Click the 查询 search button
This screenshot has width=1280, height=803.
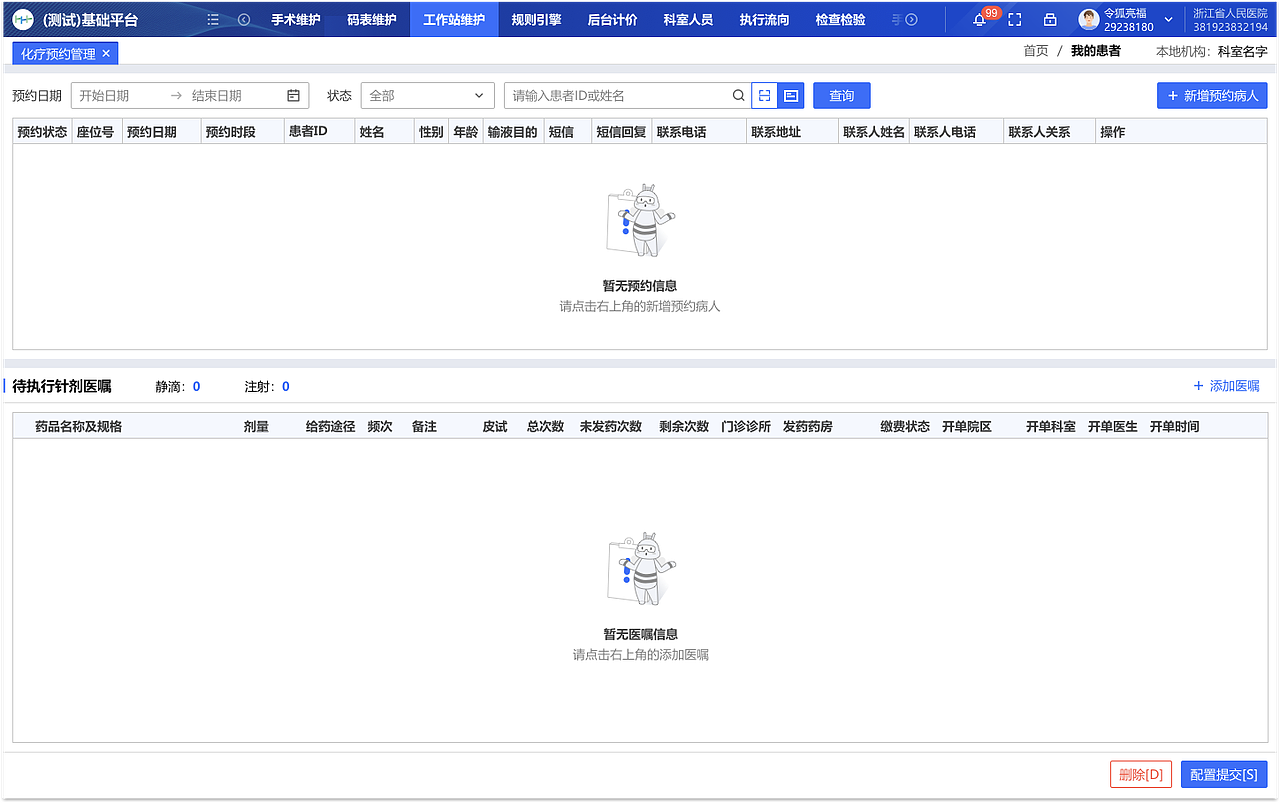(x=841, y=95)
